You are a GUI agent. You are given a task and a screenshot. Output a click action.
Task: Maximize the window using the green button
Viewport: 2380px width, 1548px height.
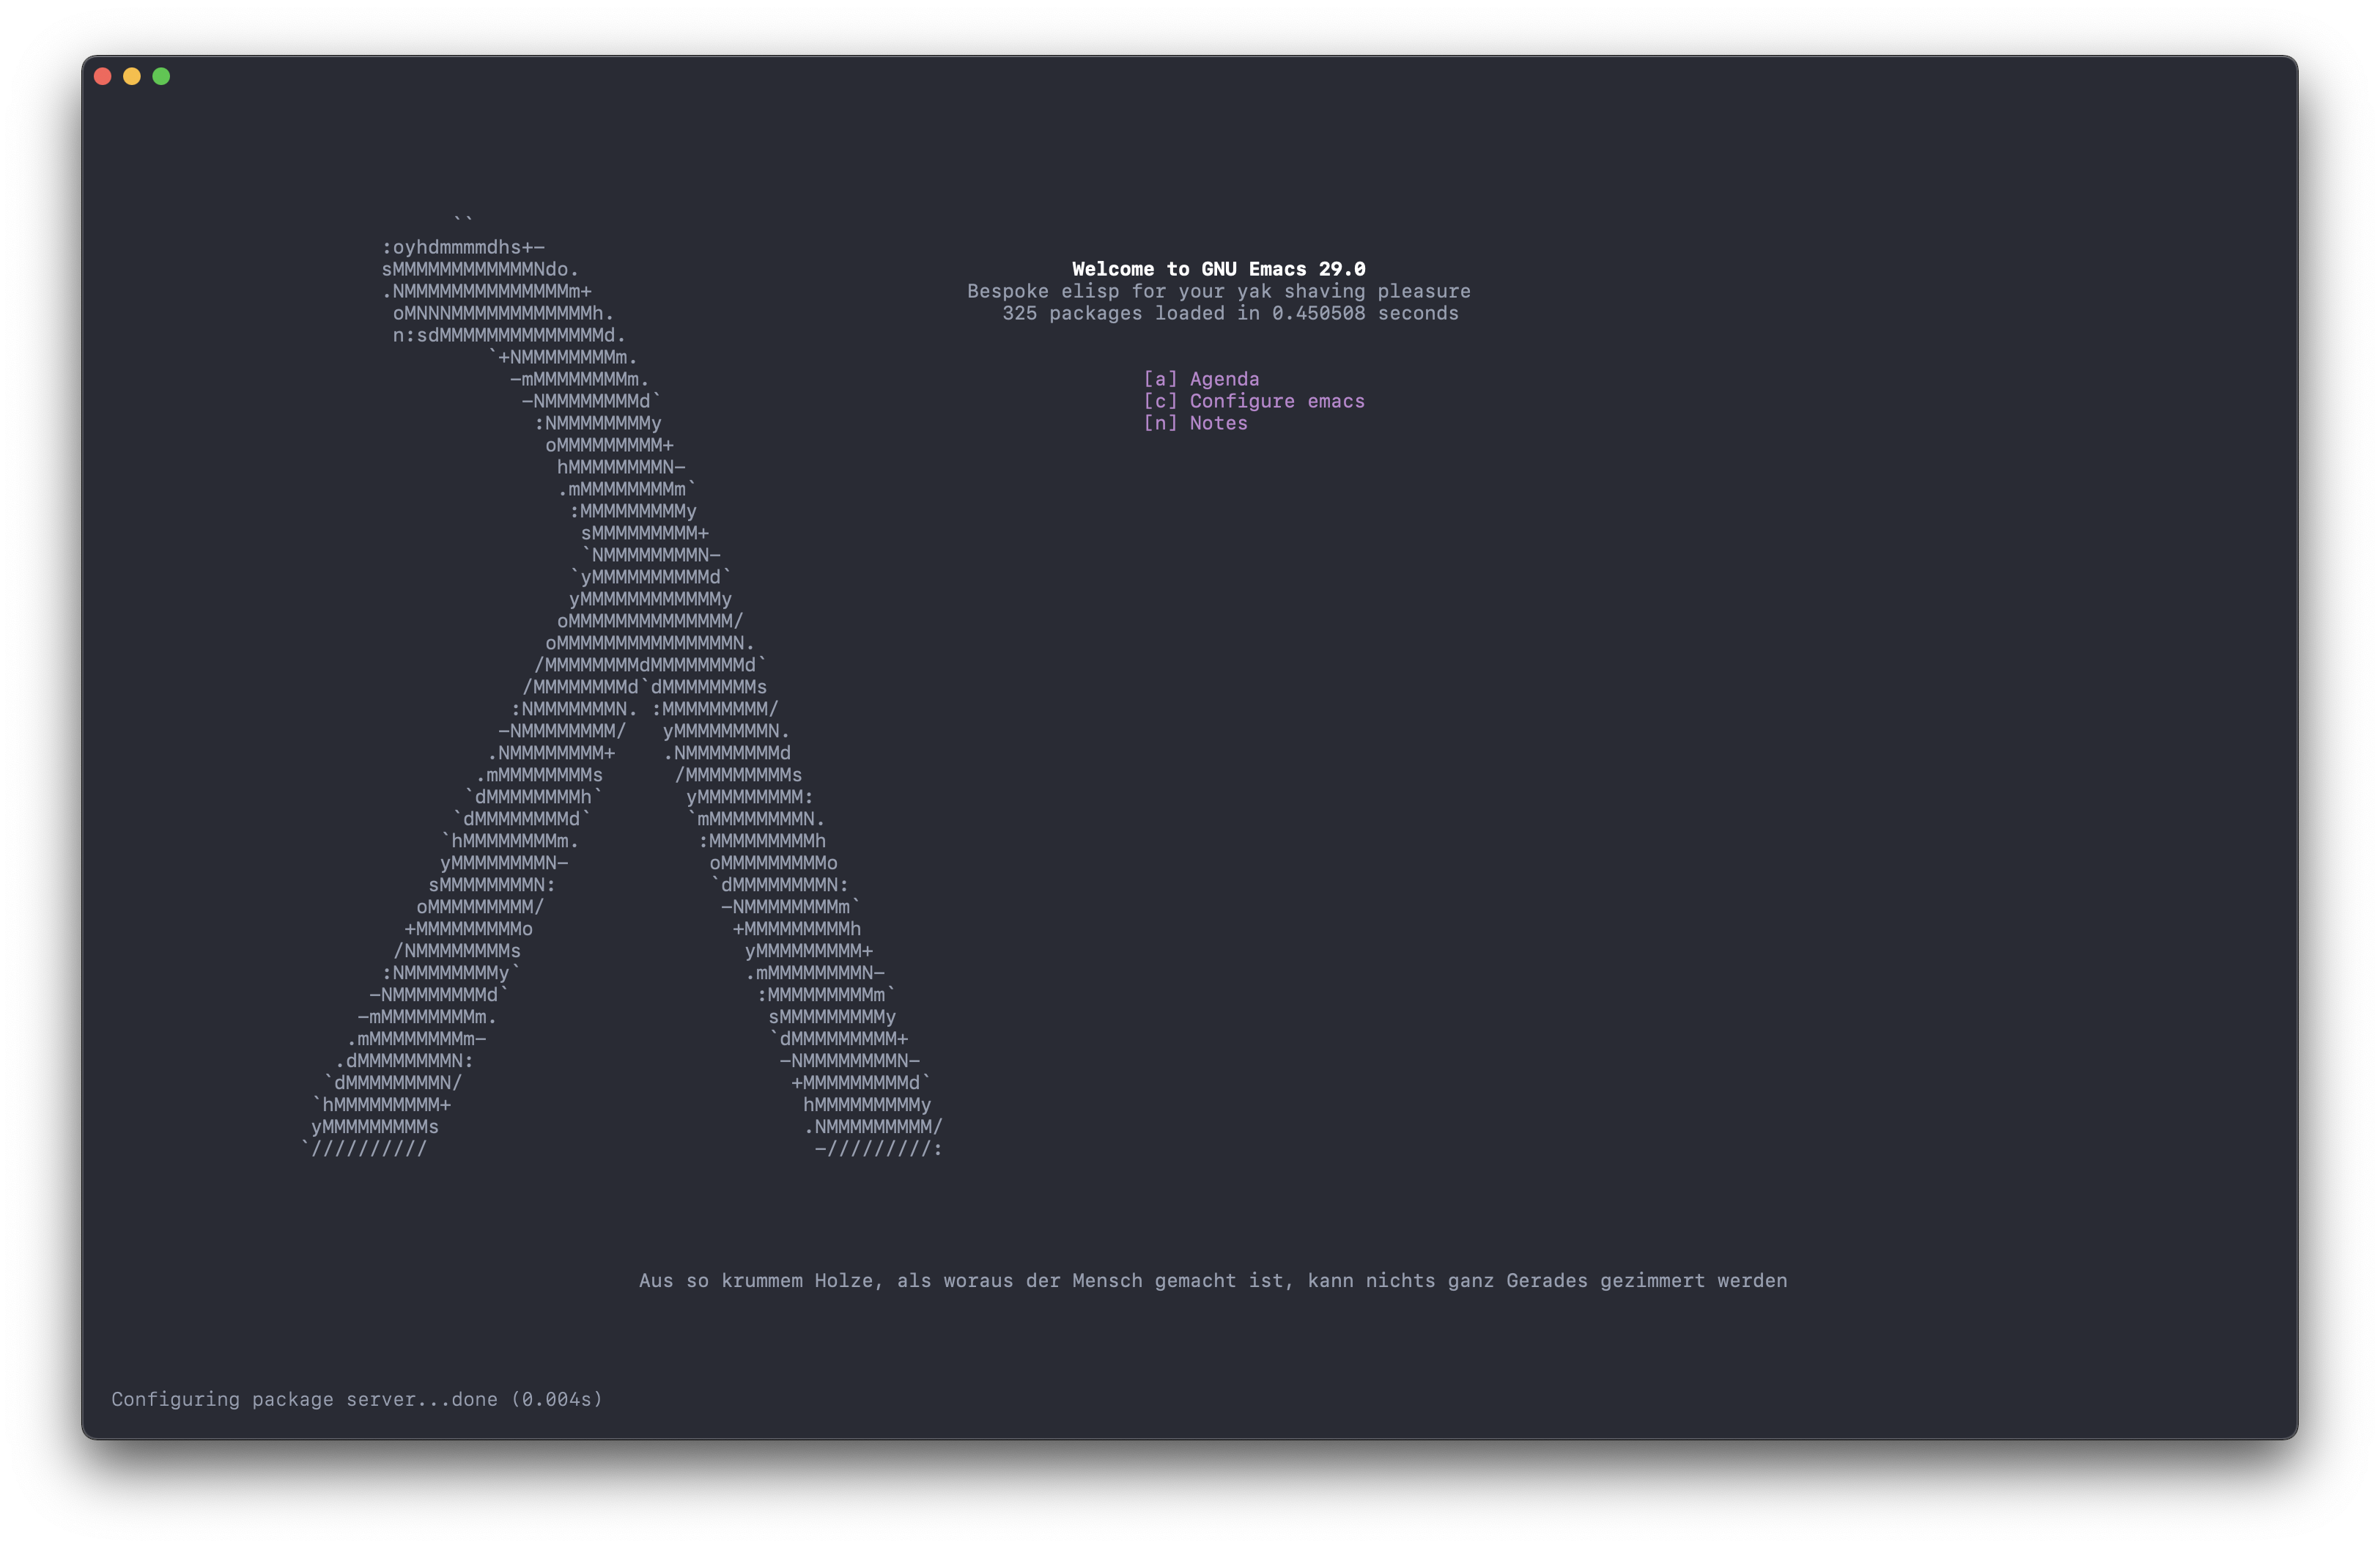[161, 77]
